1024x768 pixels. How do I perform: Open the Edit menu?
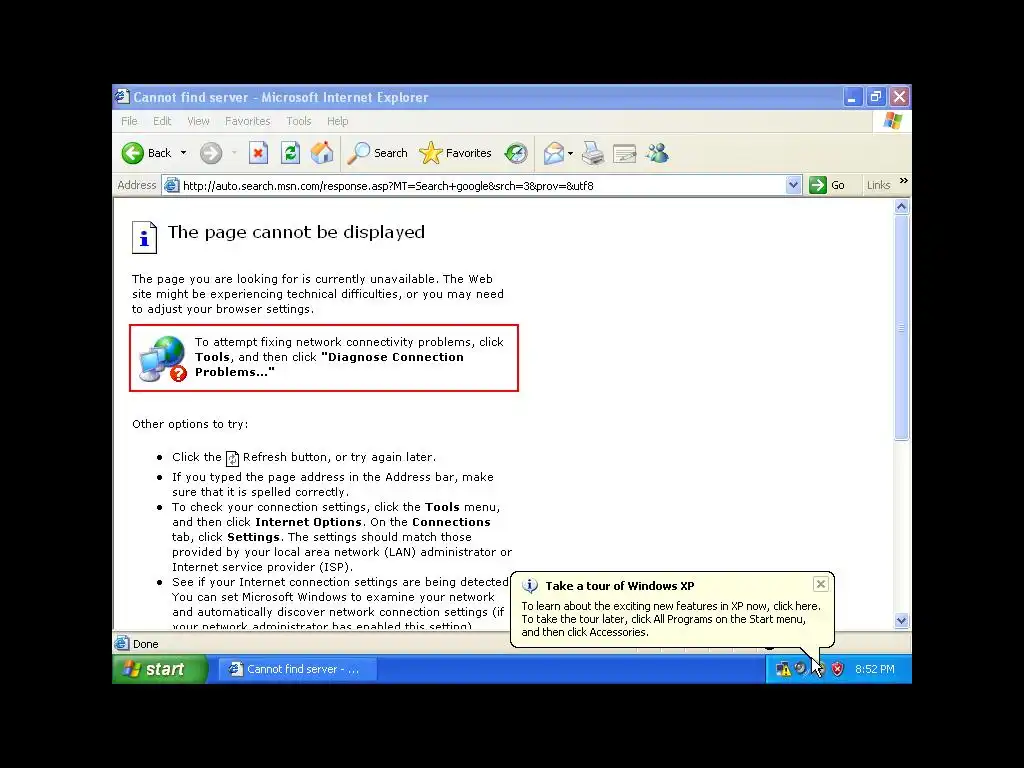pyautogui.click(x=162, y=121)
